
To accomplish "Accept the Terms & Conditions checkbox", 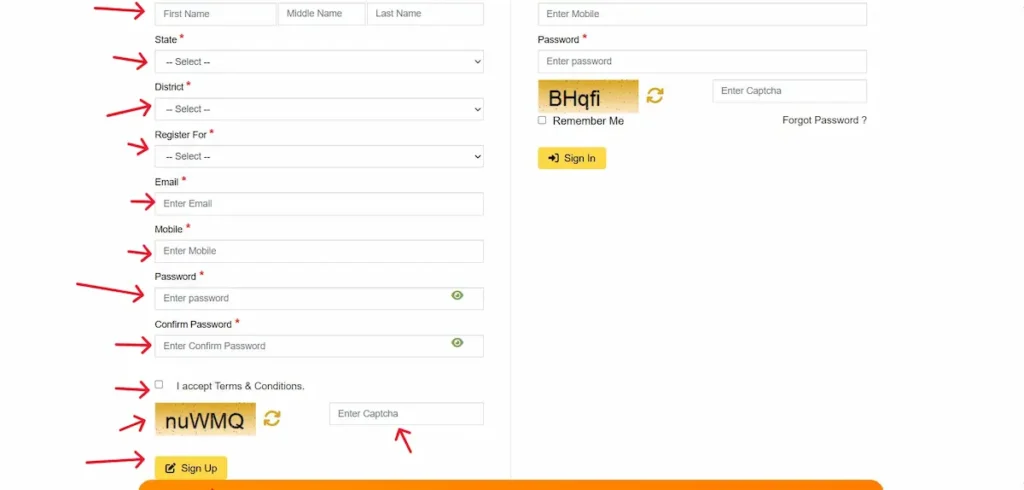I will 159,385.
